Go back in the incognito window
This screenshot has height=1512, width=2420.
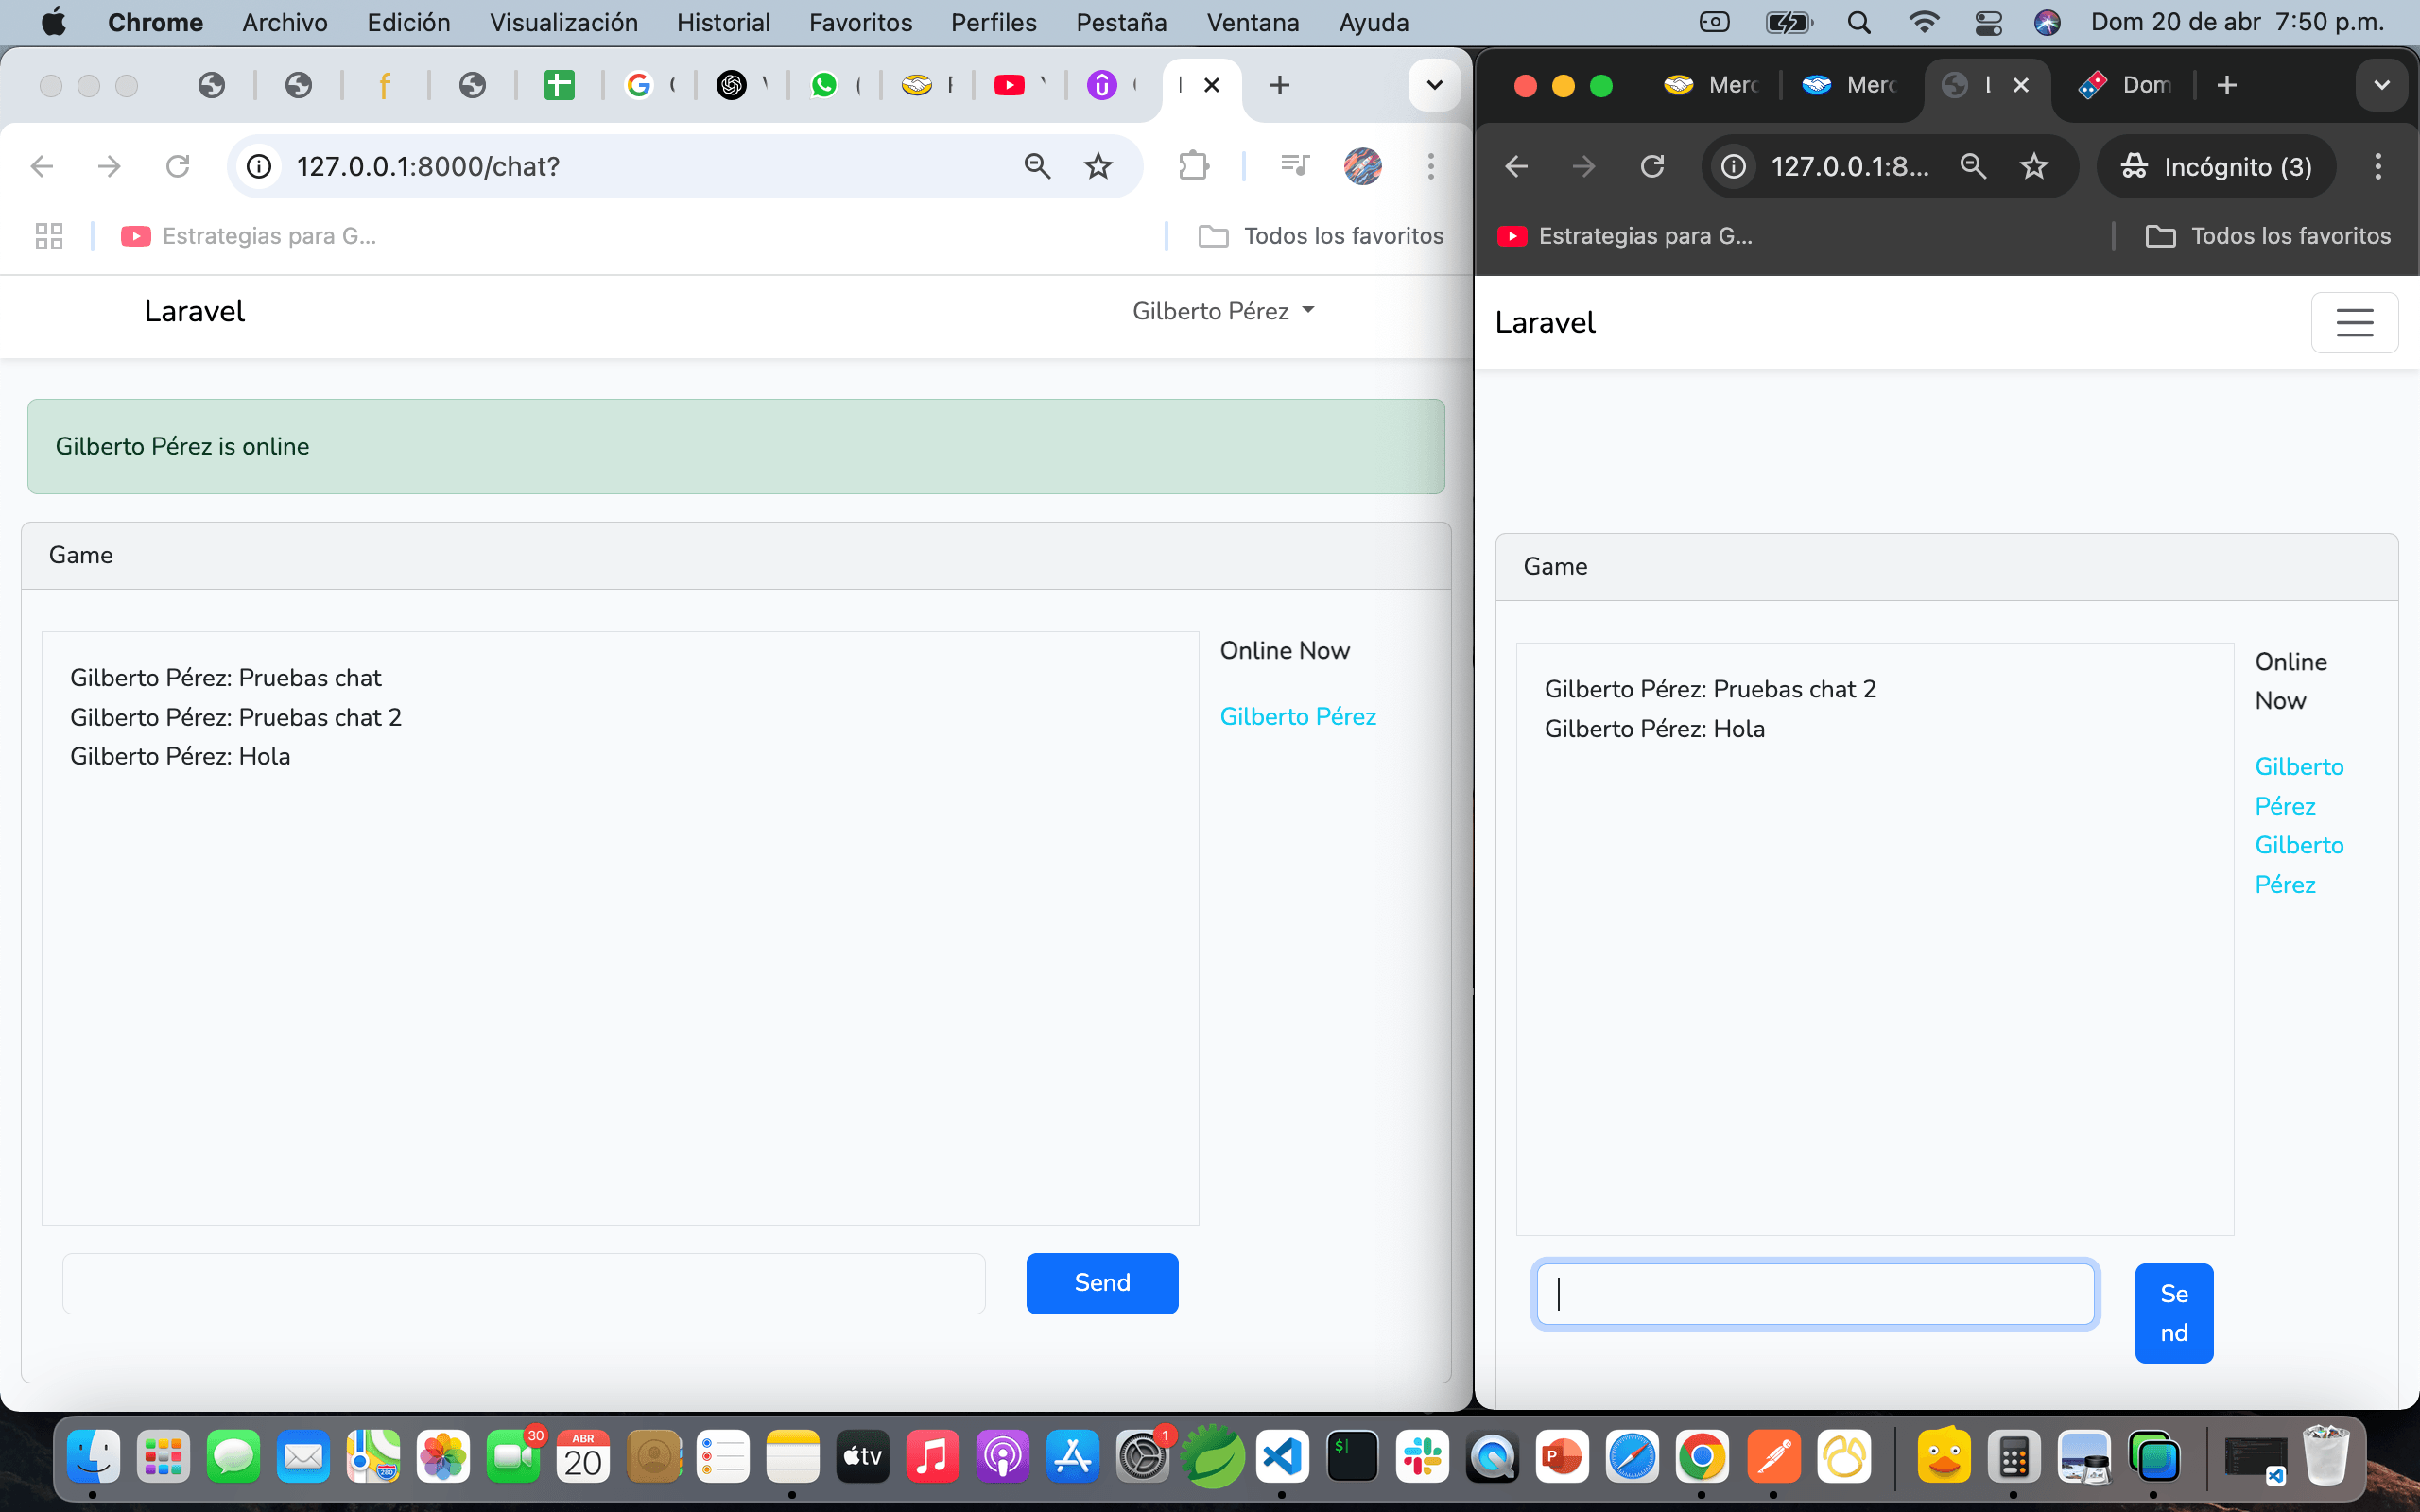point(1516,166)
